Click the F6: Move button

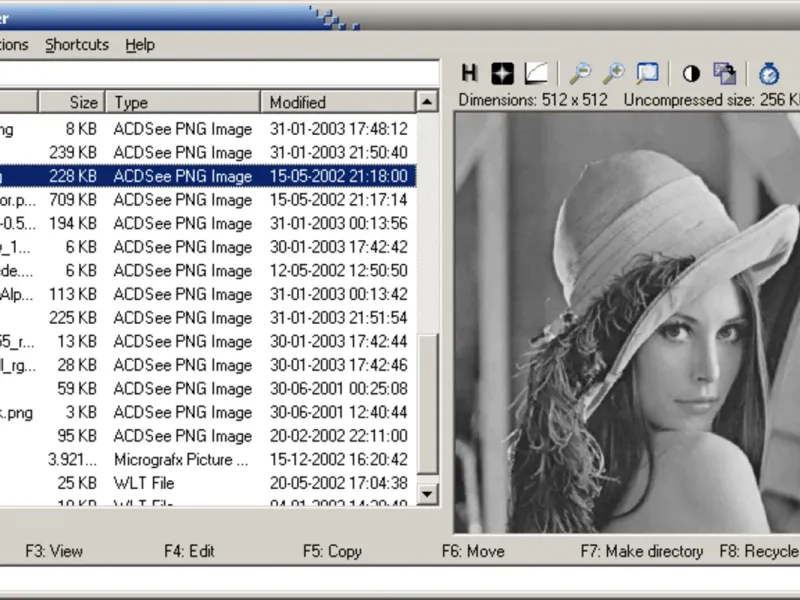473,551
